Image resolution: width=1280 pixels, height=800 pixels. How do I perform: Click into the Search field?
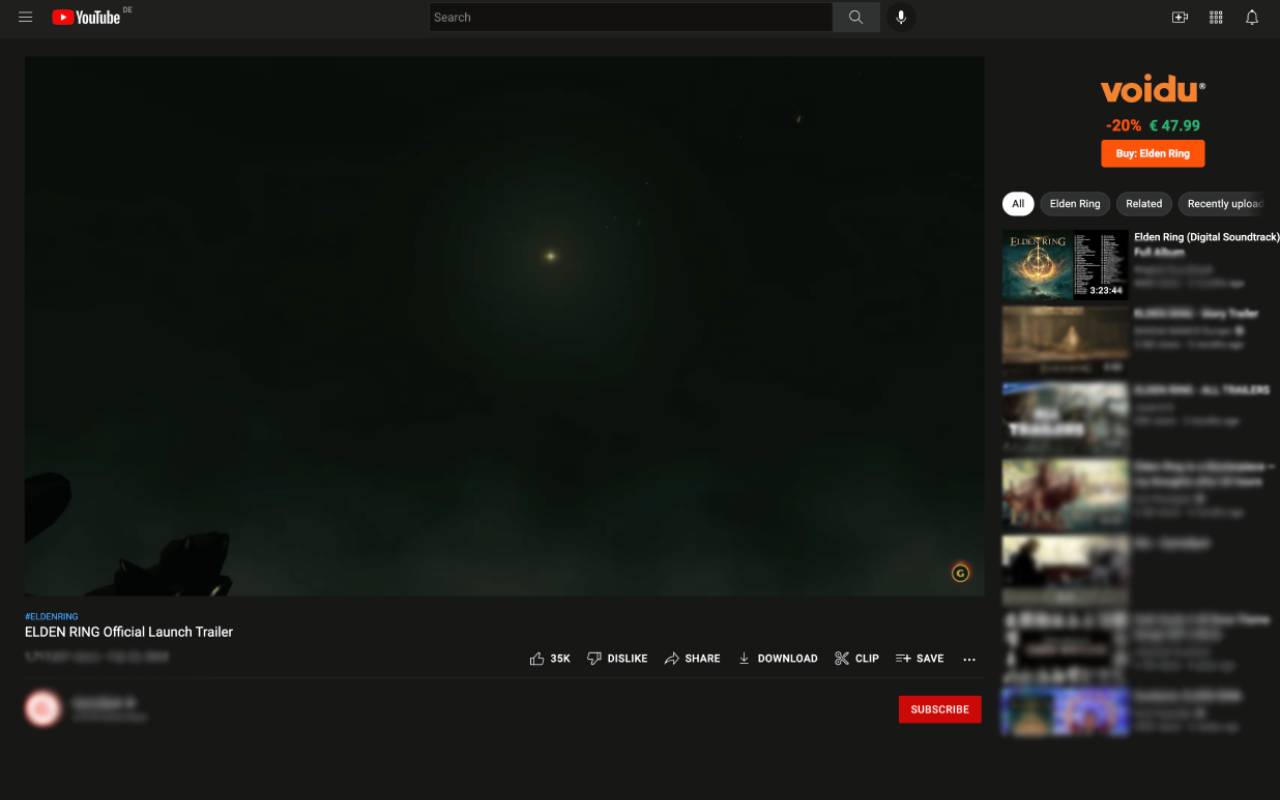[x=631, y=17]
